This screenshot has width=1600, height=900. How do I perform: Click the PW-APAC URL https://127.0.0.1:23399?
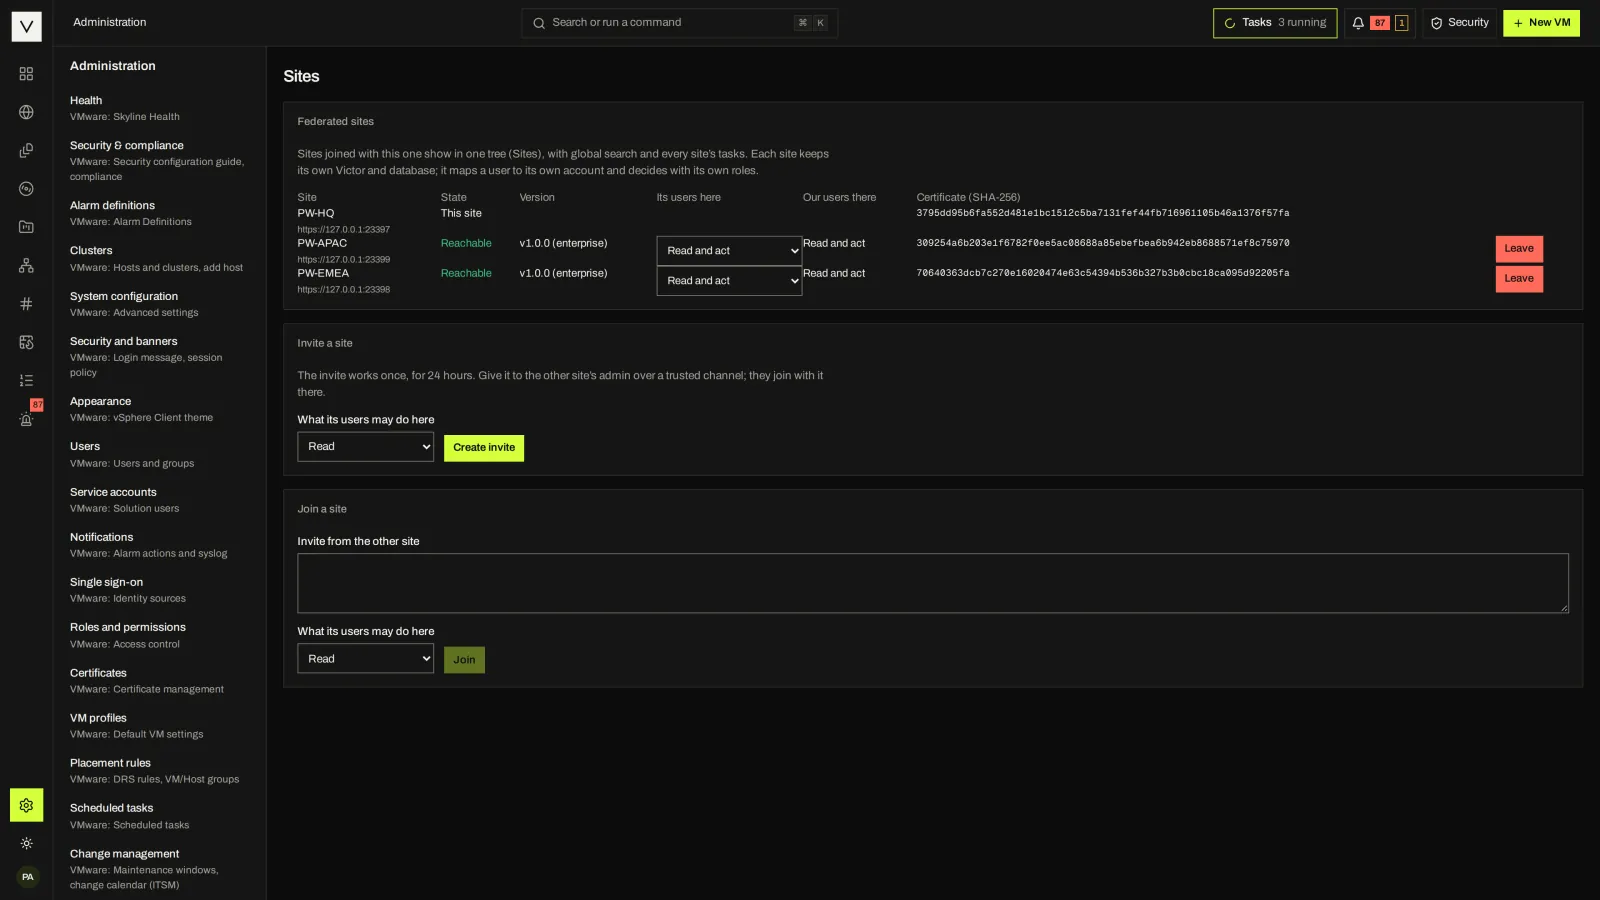tap(343, 260)
